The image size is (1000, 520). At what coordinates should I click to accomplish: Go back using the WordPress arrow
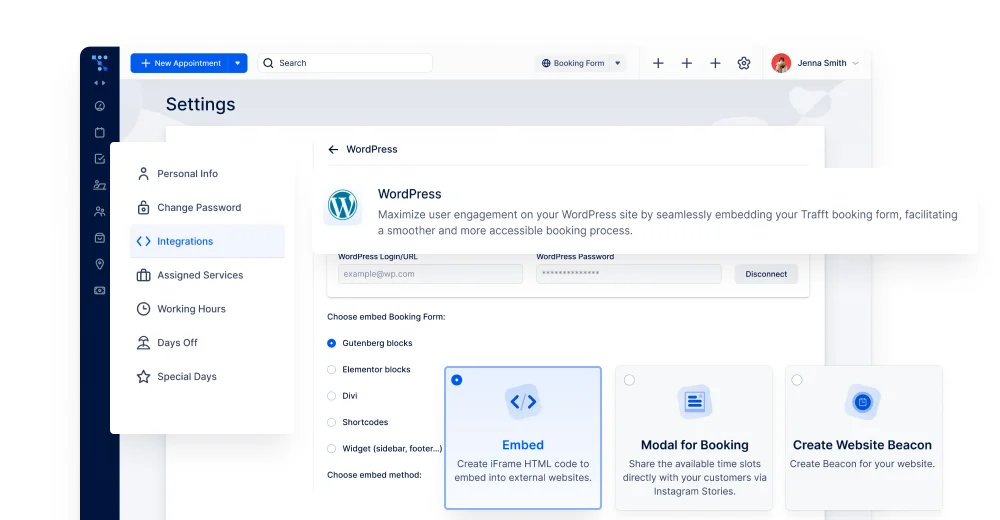333,149
